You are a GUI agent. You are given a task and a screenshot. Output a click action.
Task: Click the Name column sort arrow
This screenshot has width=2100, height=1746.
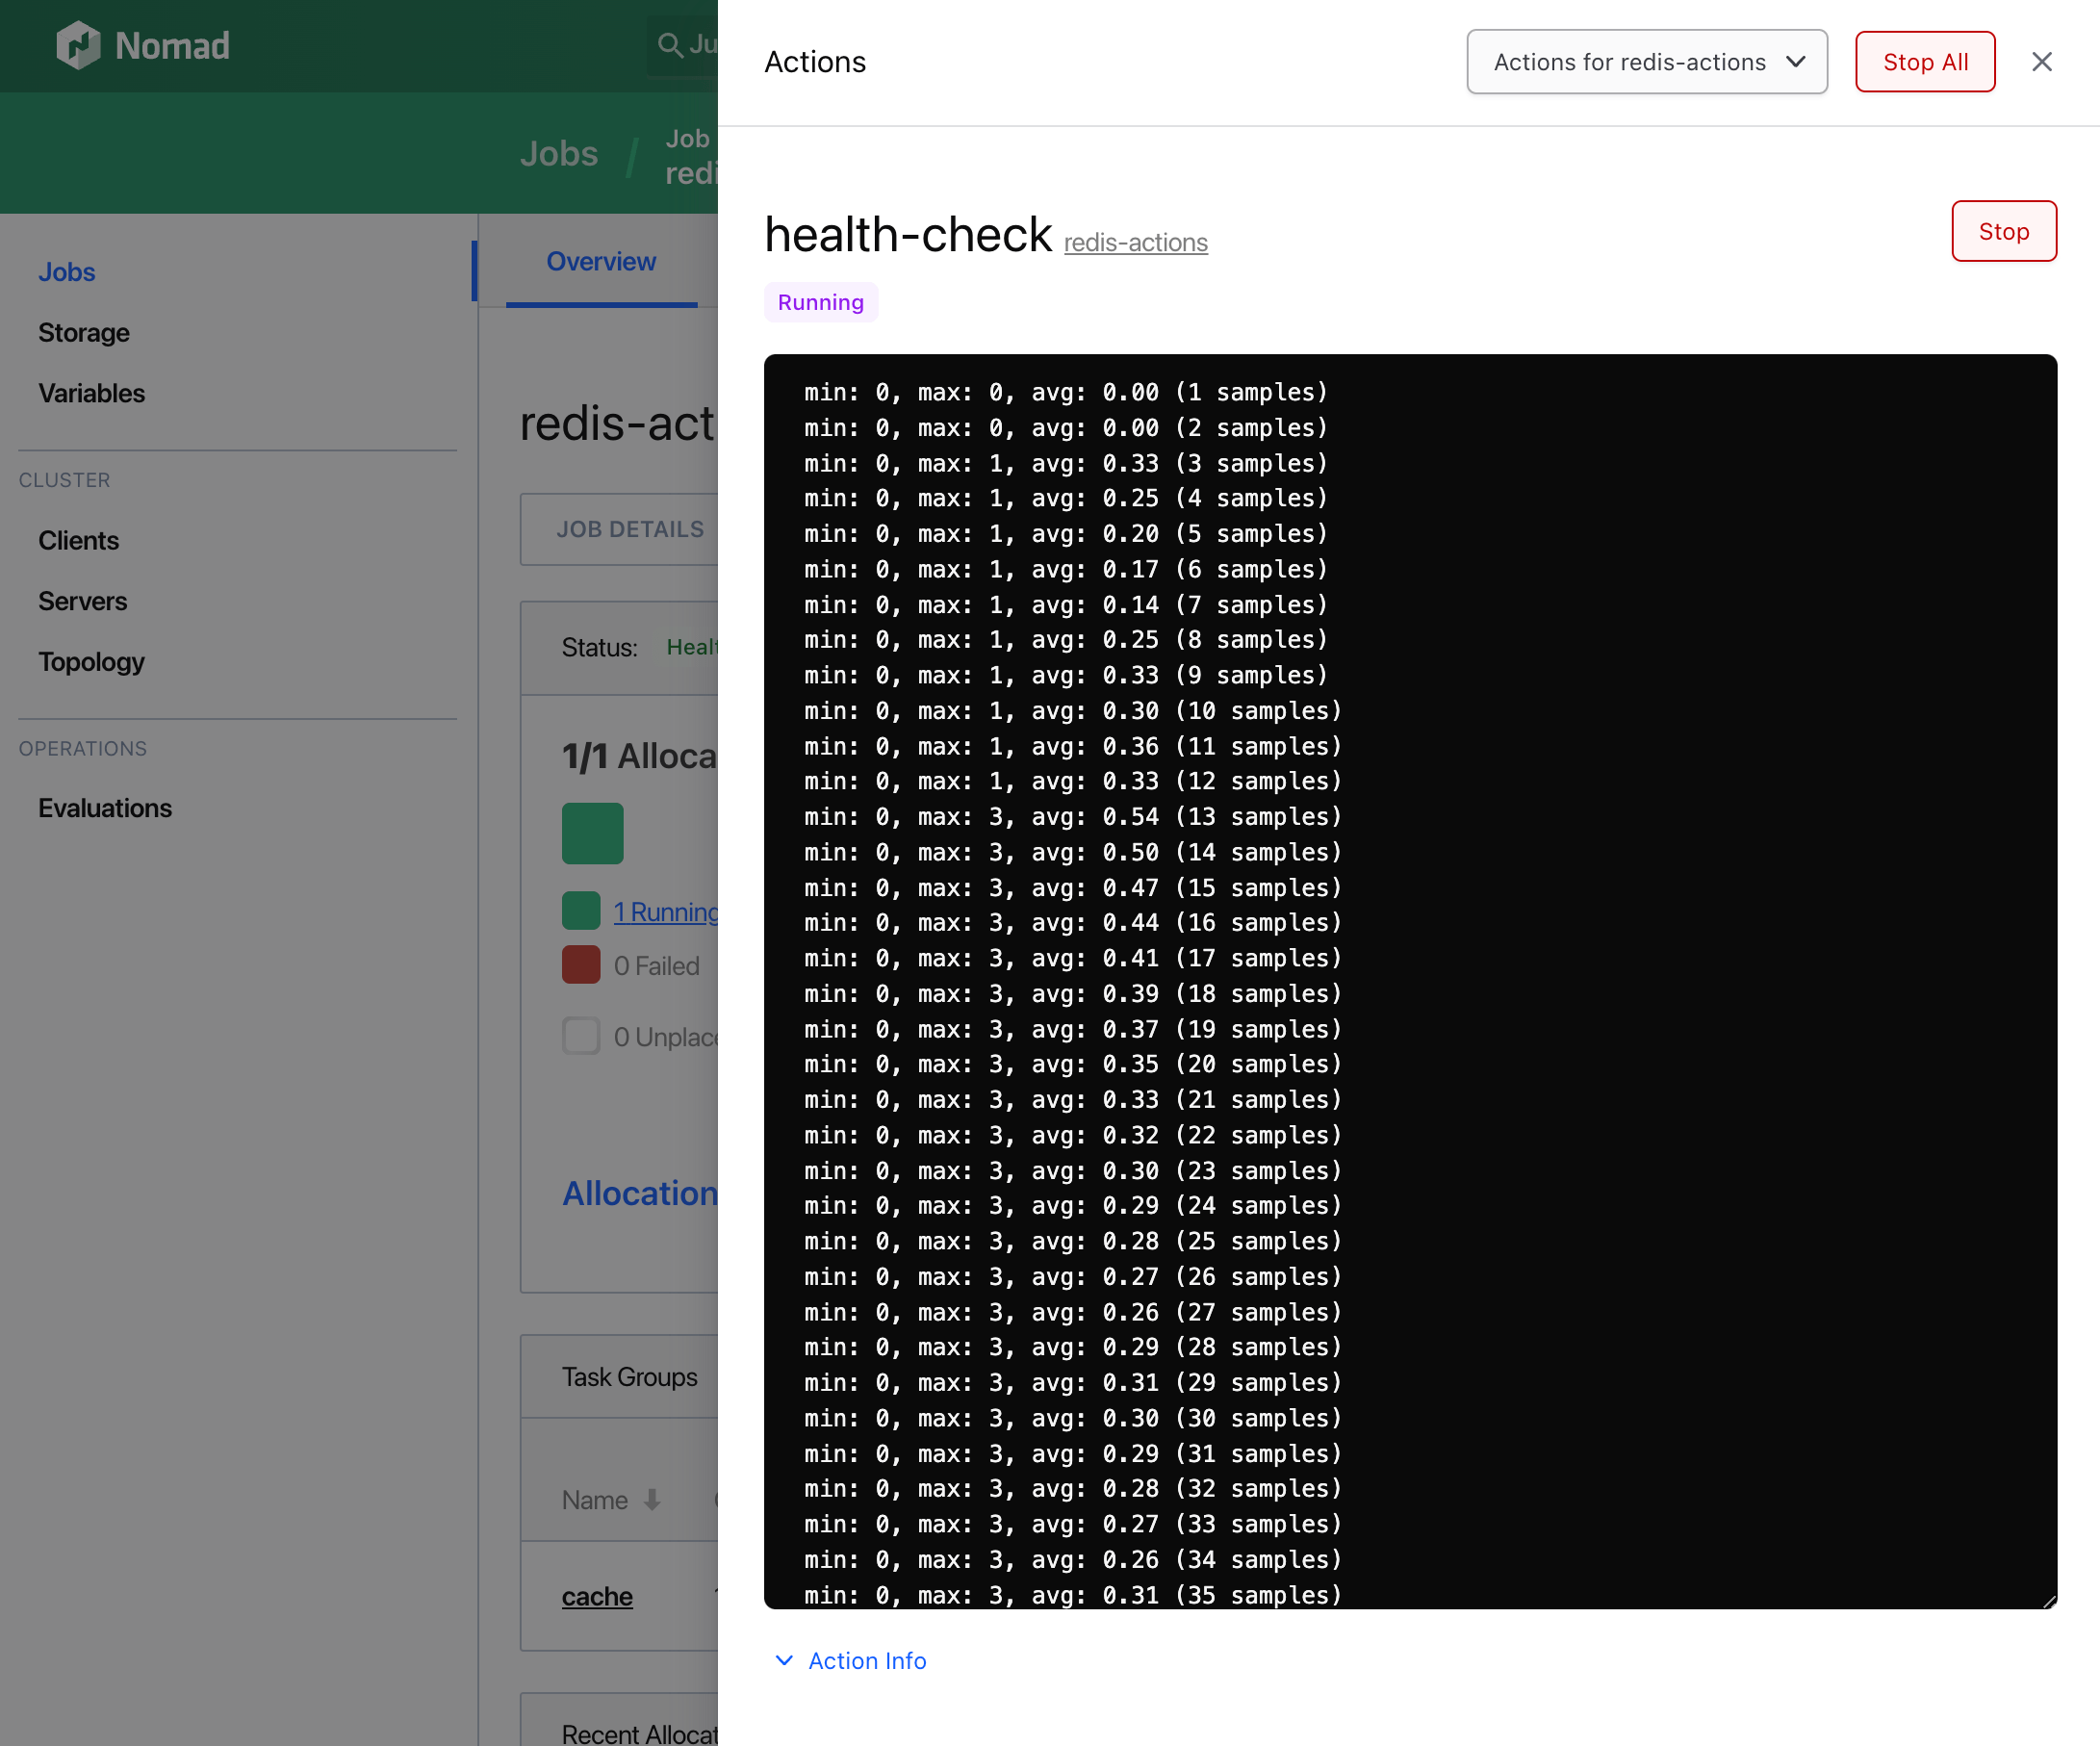coord(652,1499)
